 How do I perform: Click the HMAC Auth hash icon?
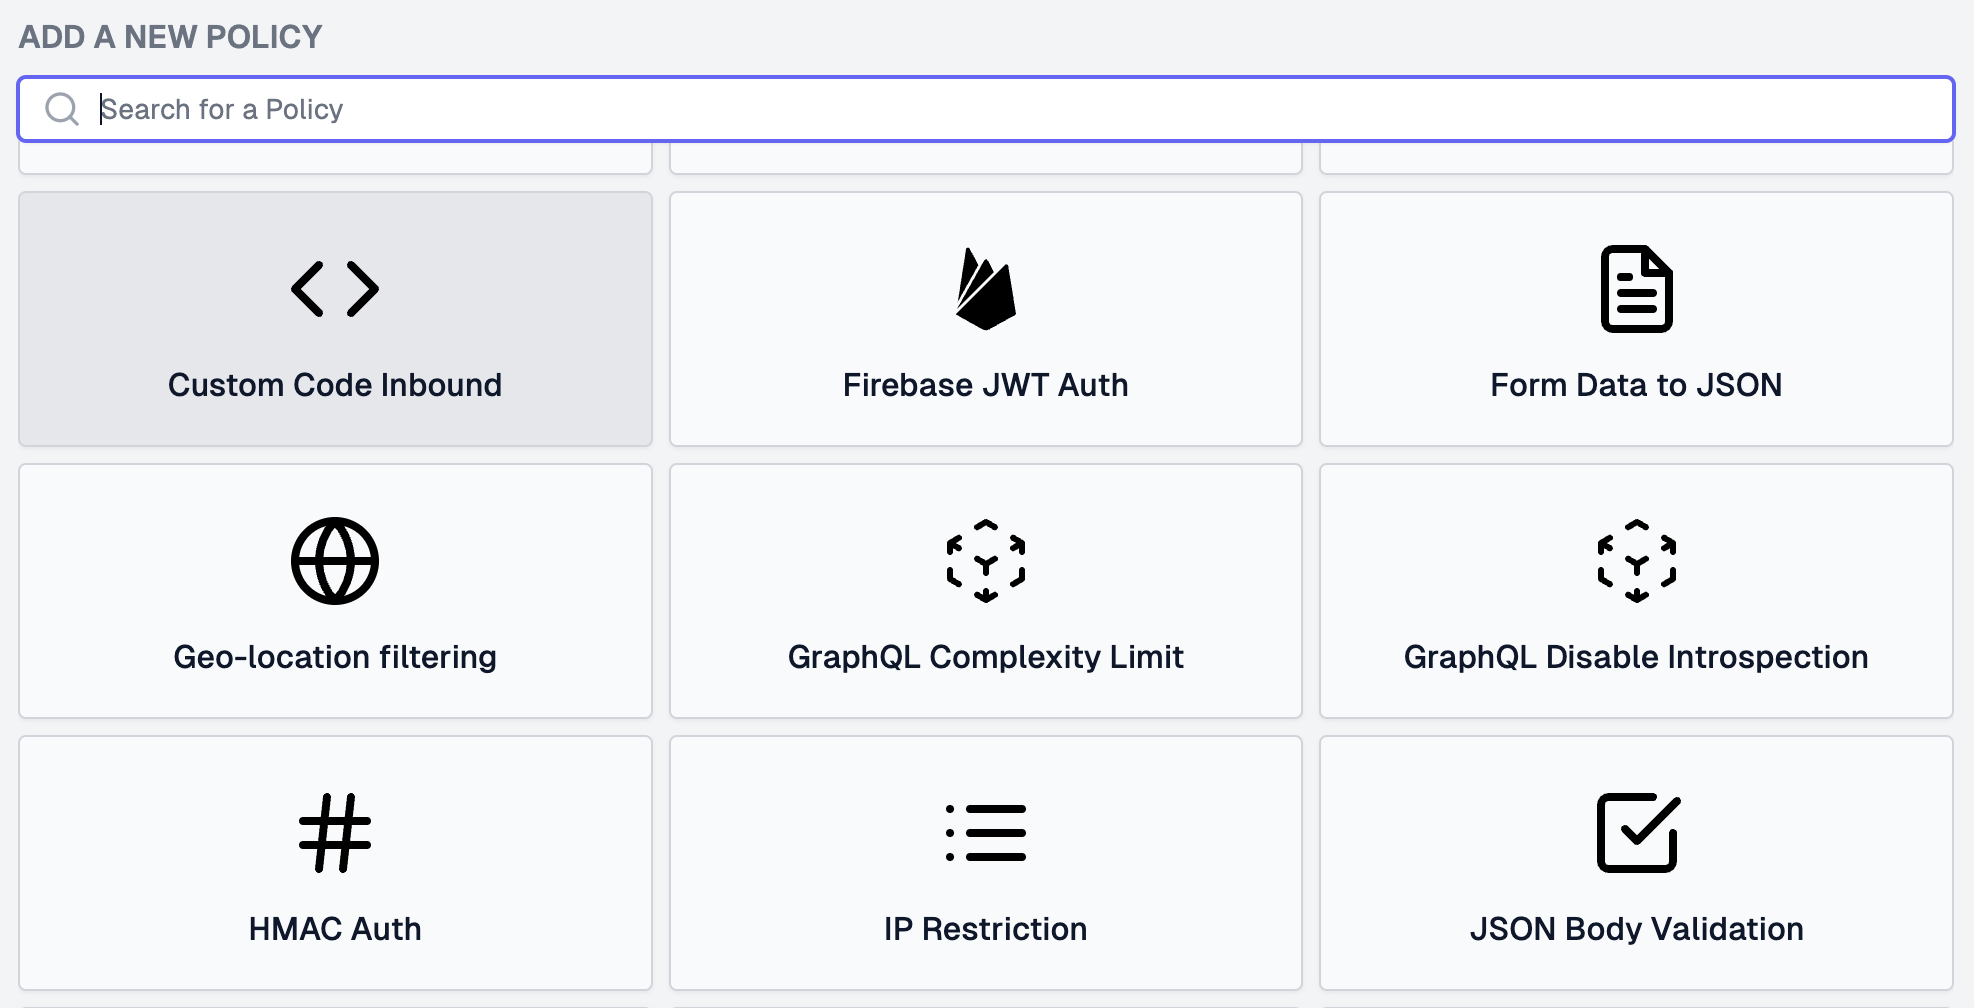tap(335, 833)
